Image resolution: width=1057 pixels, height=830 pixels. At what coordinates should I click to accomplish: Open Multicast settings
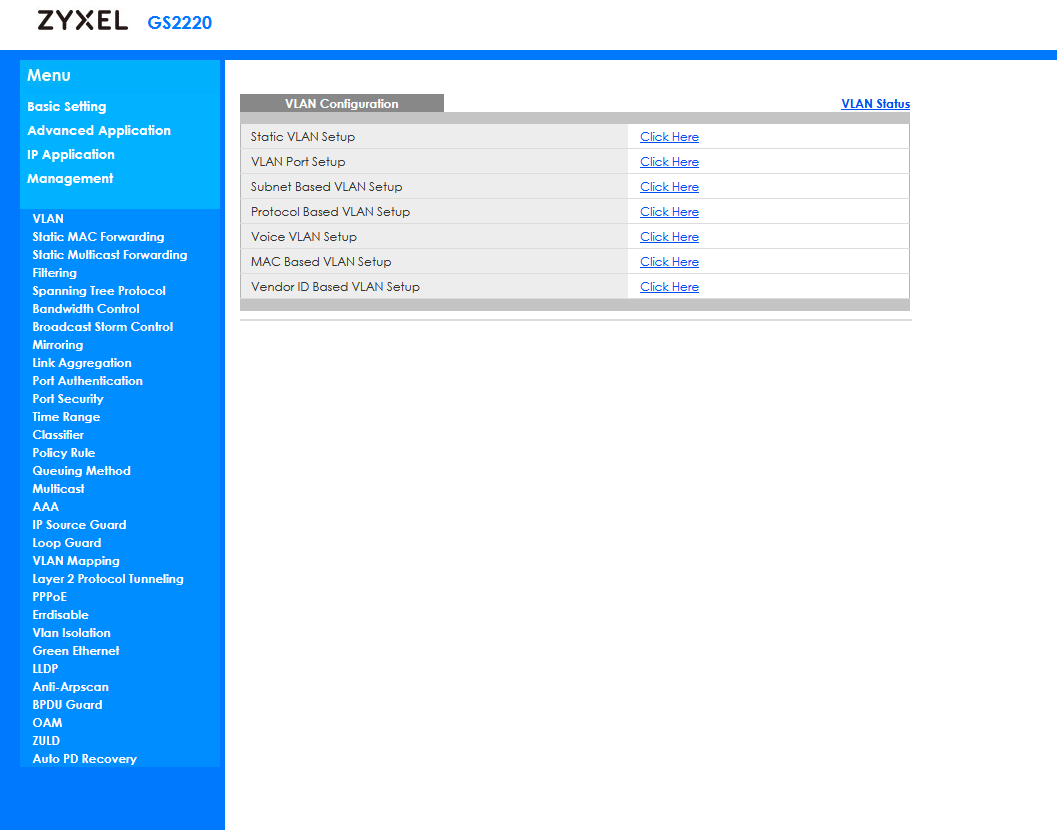(x=59, y=489)
